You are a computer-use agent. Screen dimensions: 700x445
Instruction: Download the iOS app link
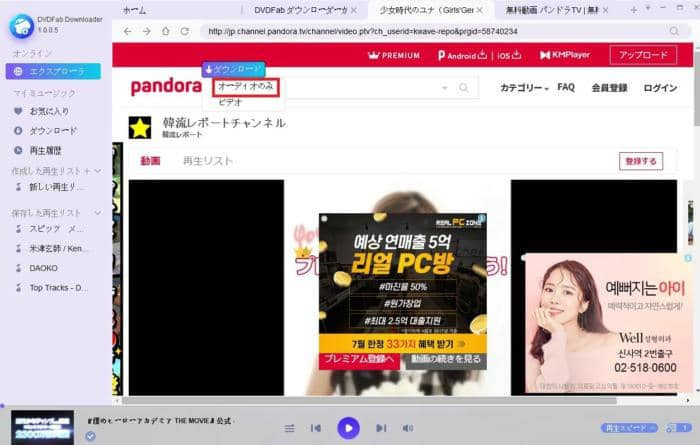pos(509,55)
